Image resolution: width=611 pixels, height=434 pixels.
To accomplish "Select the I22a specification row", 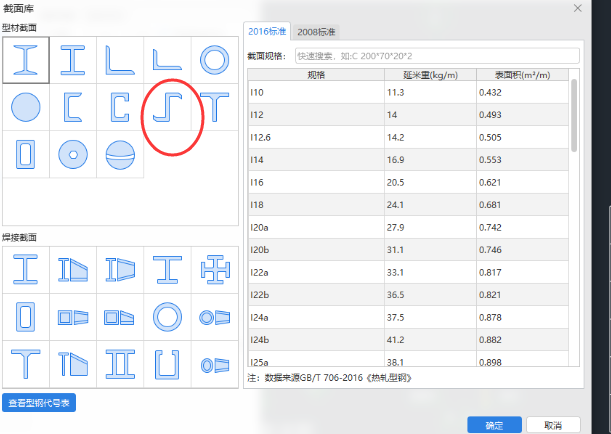I will pos(408,272).
